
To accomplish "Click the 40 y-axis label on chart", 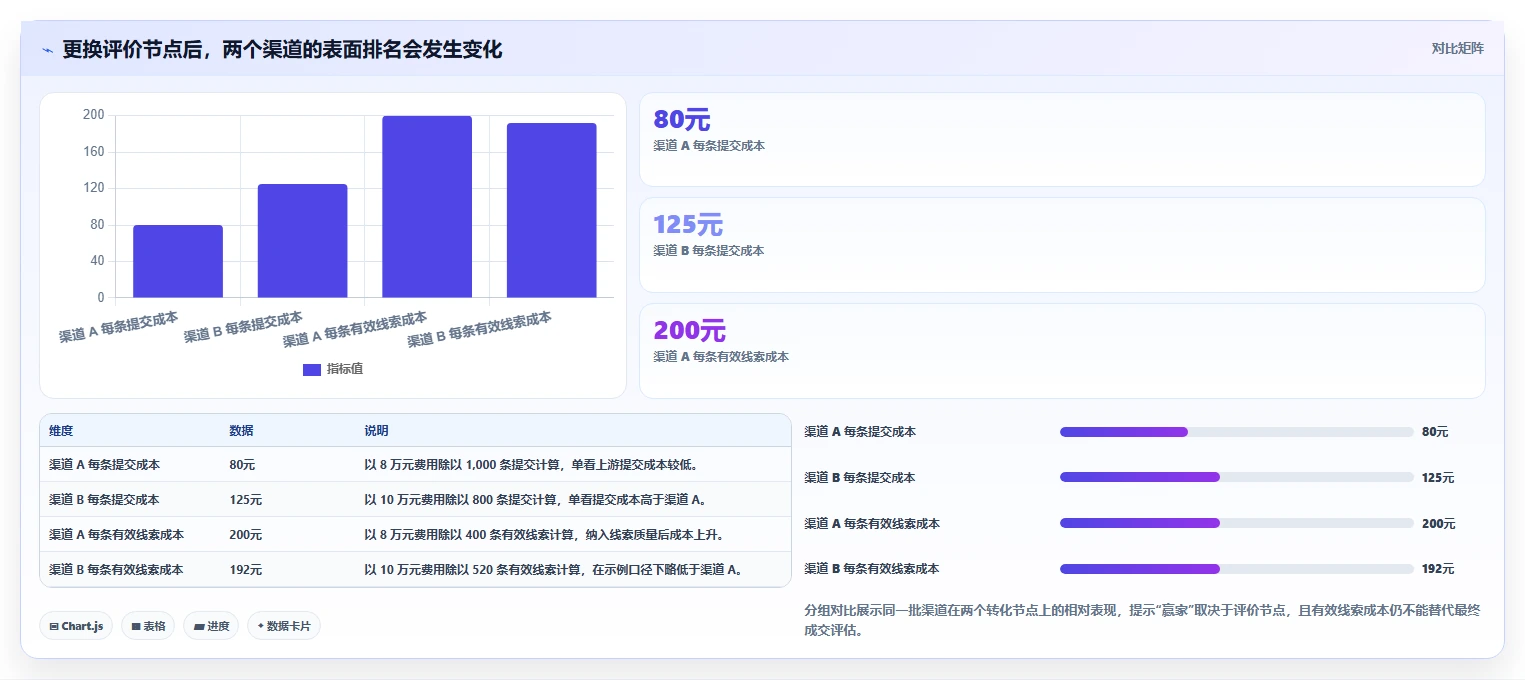I will click(x=97, y=261).
